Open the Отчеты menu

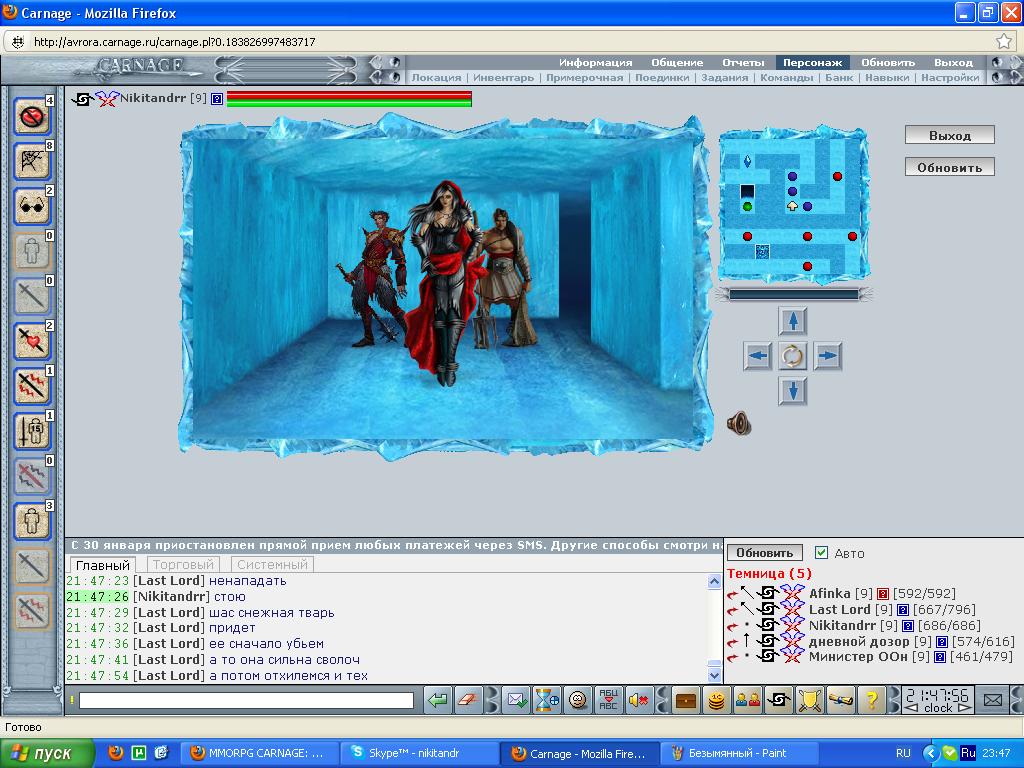[743, 63]
